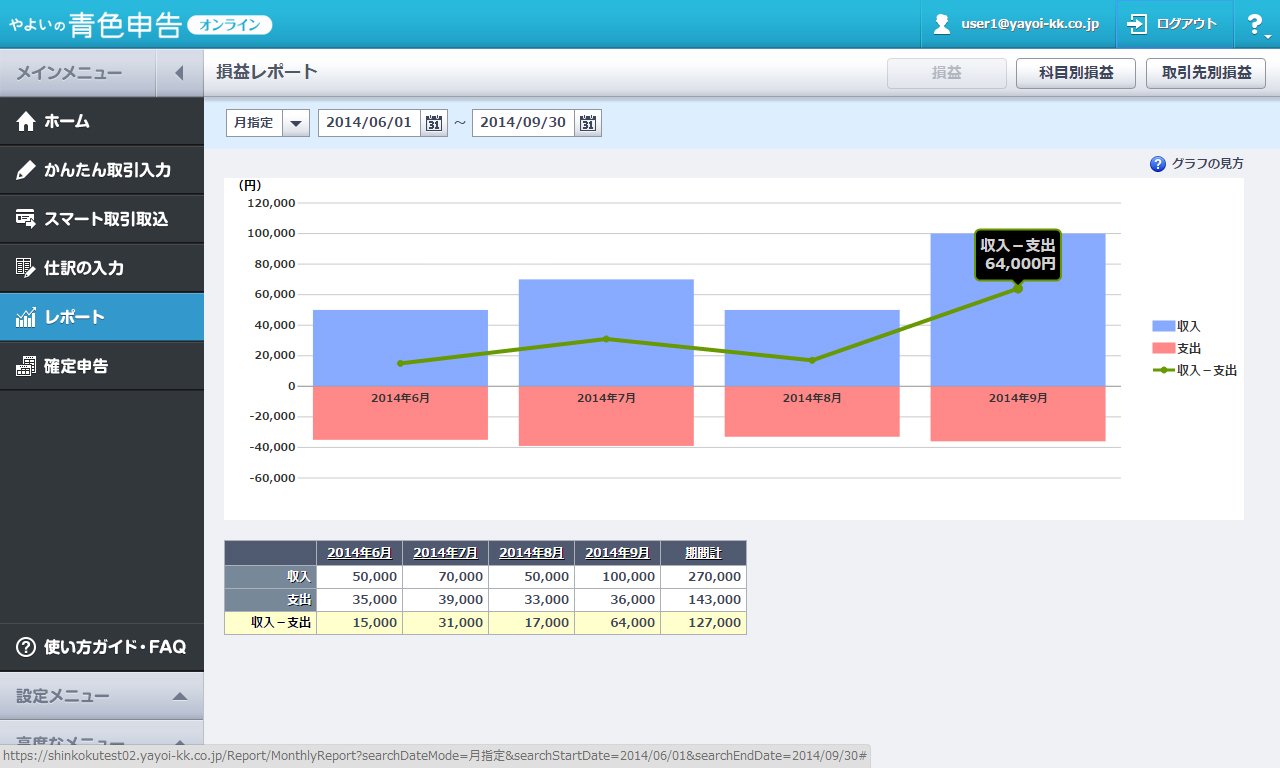The height and width of the screenshot is (768, 1280).
Task: Open 仕訳の入力 menu item
Action: (102, 268)
